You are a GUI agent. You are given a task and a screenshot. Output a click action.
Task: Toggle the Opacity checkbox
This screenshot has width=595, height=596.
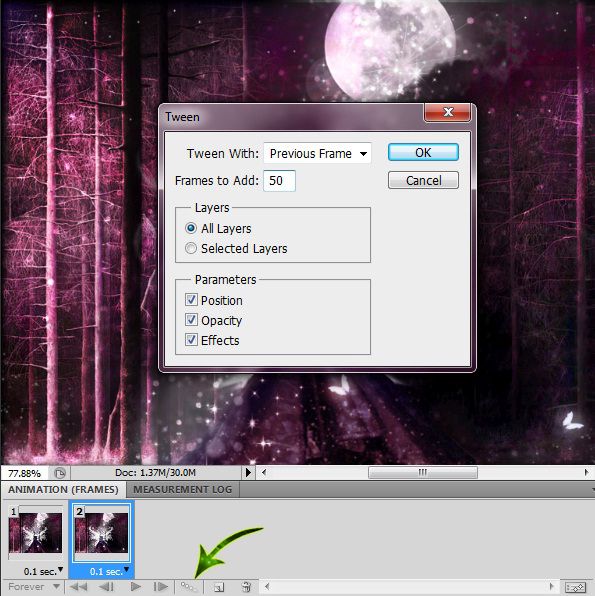coord(191,320)
